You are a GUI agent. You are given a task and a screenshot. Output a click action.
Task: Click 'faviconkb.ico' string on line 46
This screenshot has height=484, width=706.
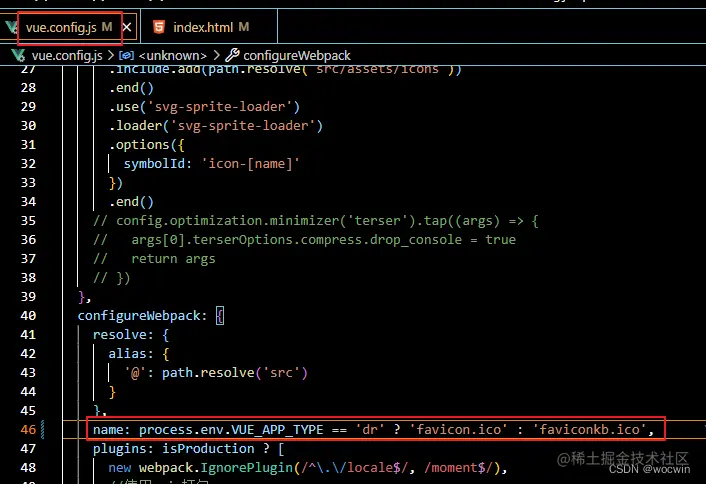tap(589, 430)
